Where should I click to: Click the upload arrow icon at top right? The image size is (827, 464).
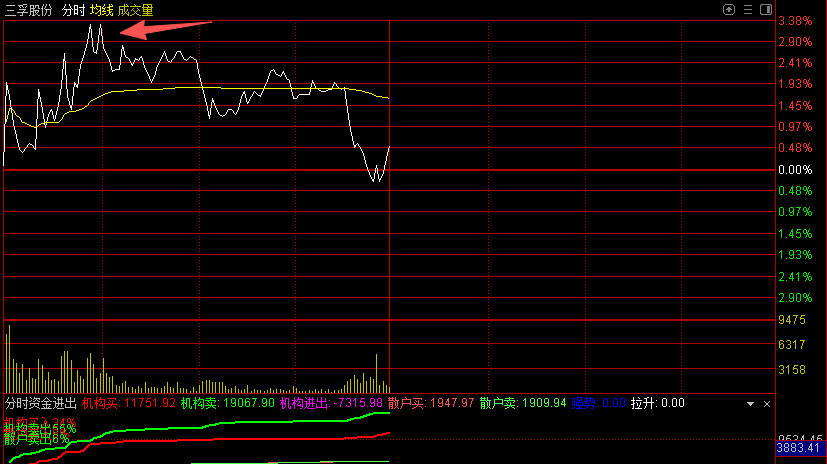(727, 9)
